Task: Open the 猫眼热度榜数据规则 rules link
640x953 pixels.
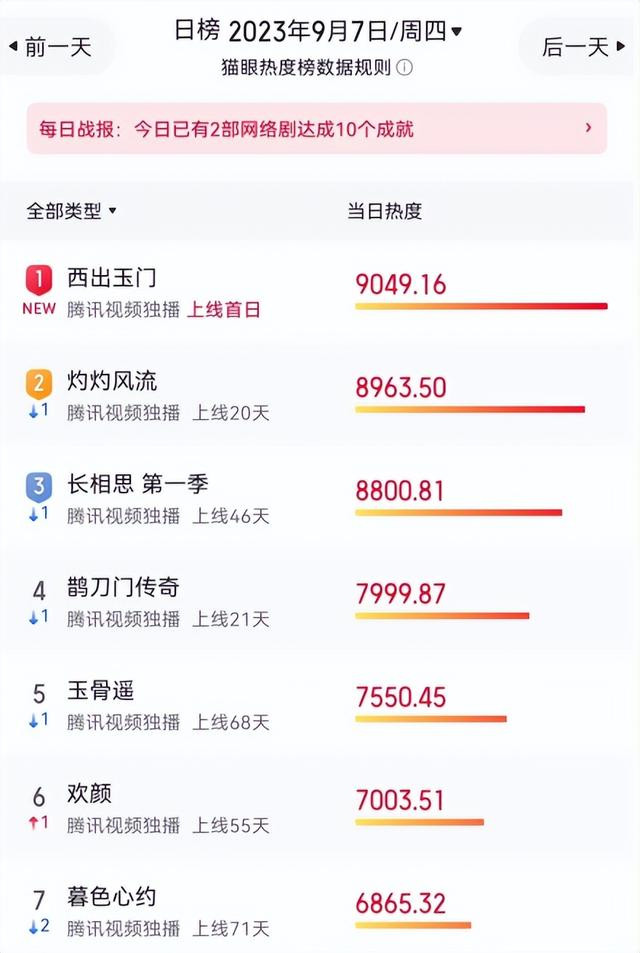Action: 306,67
